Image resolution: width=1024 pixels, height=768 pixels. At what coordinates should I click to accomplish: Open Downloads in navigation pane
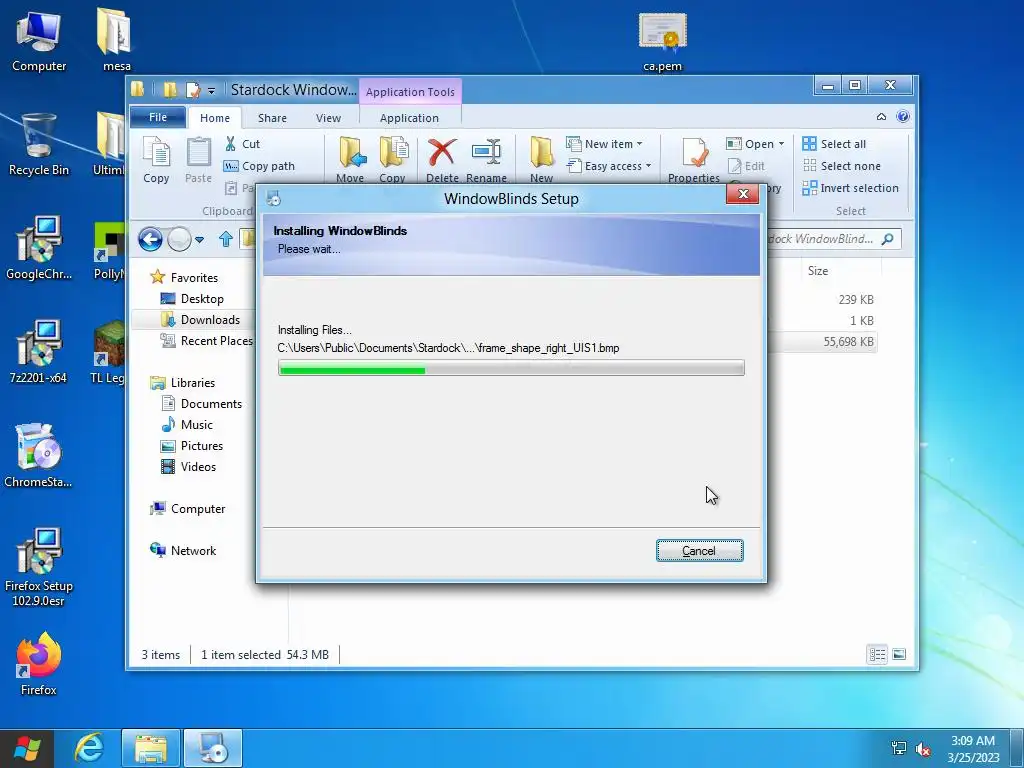click(200, 319)
